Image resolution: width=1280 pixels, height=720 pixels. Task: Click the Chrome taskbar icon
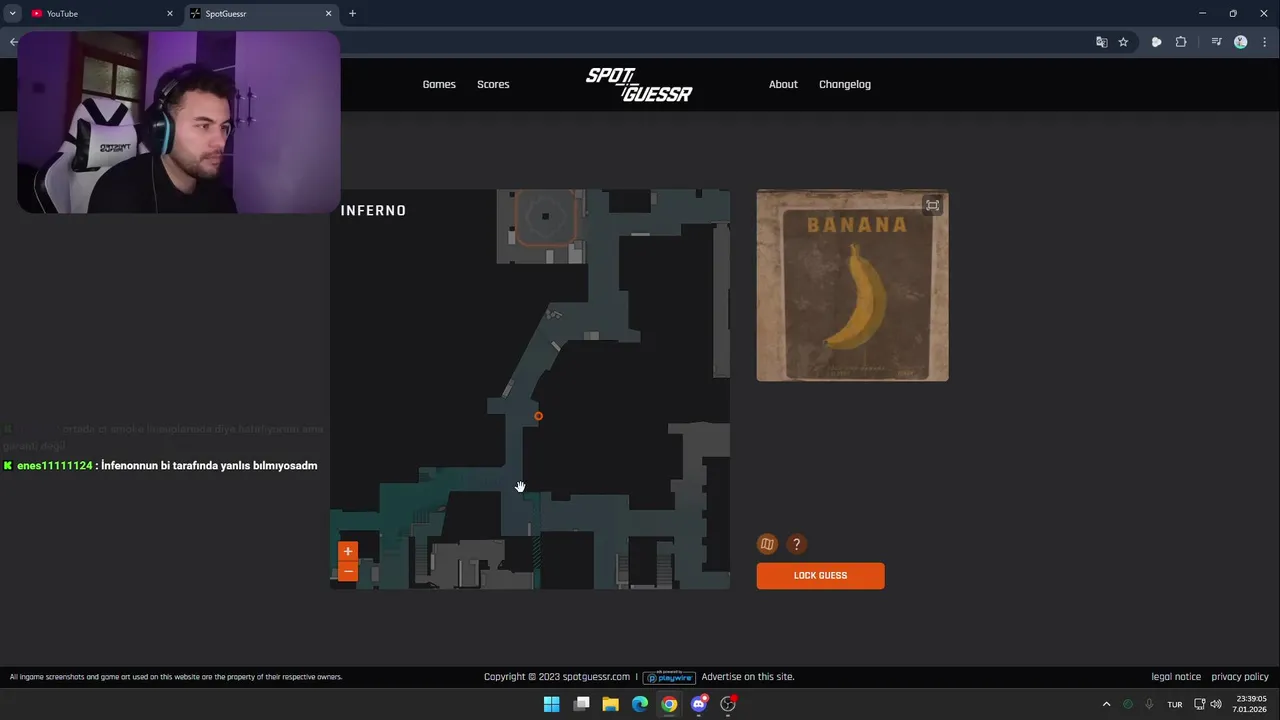669,704
